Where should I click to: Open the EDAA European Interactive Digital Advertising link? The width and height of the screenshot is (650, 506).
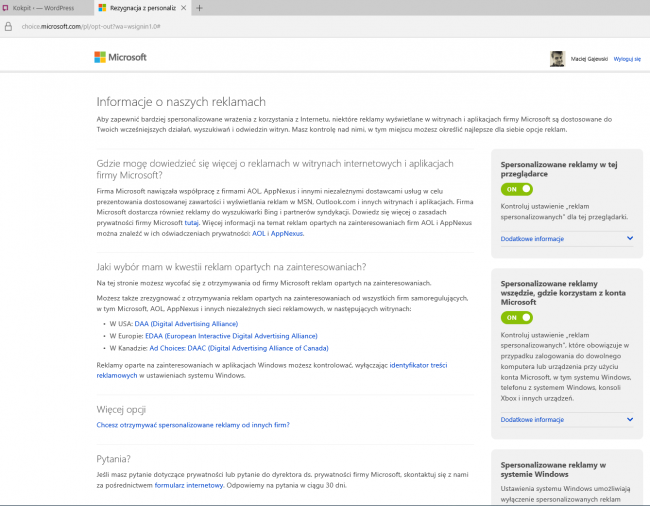coord(231,336)
